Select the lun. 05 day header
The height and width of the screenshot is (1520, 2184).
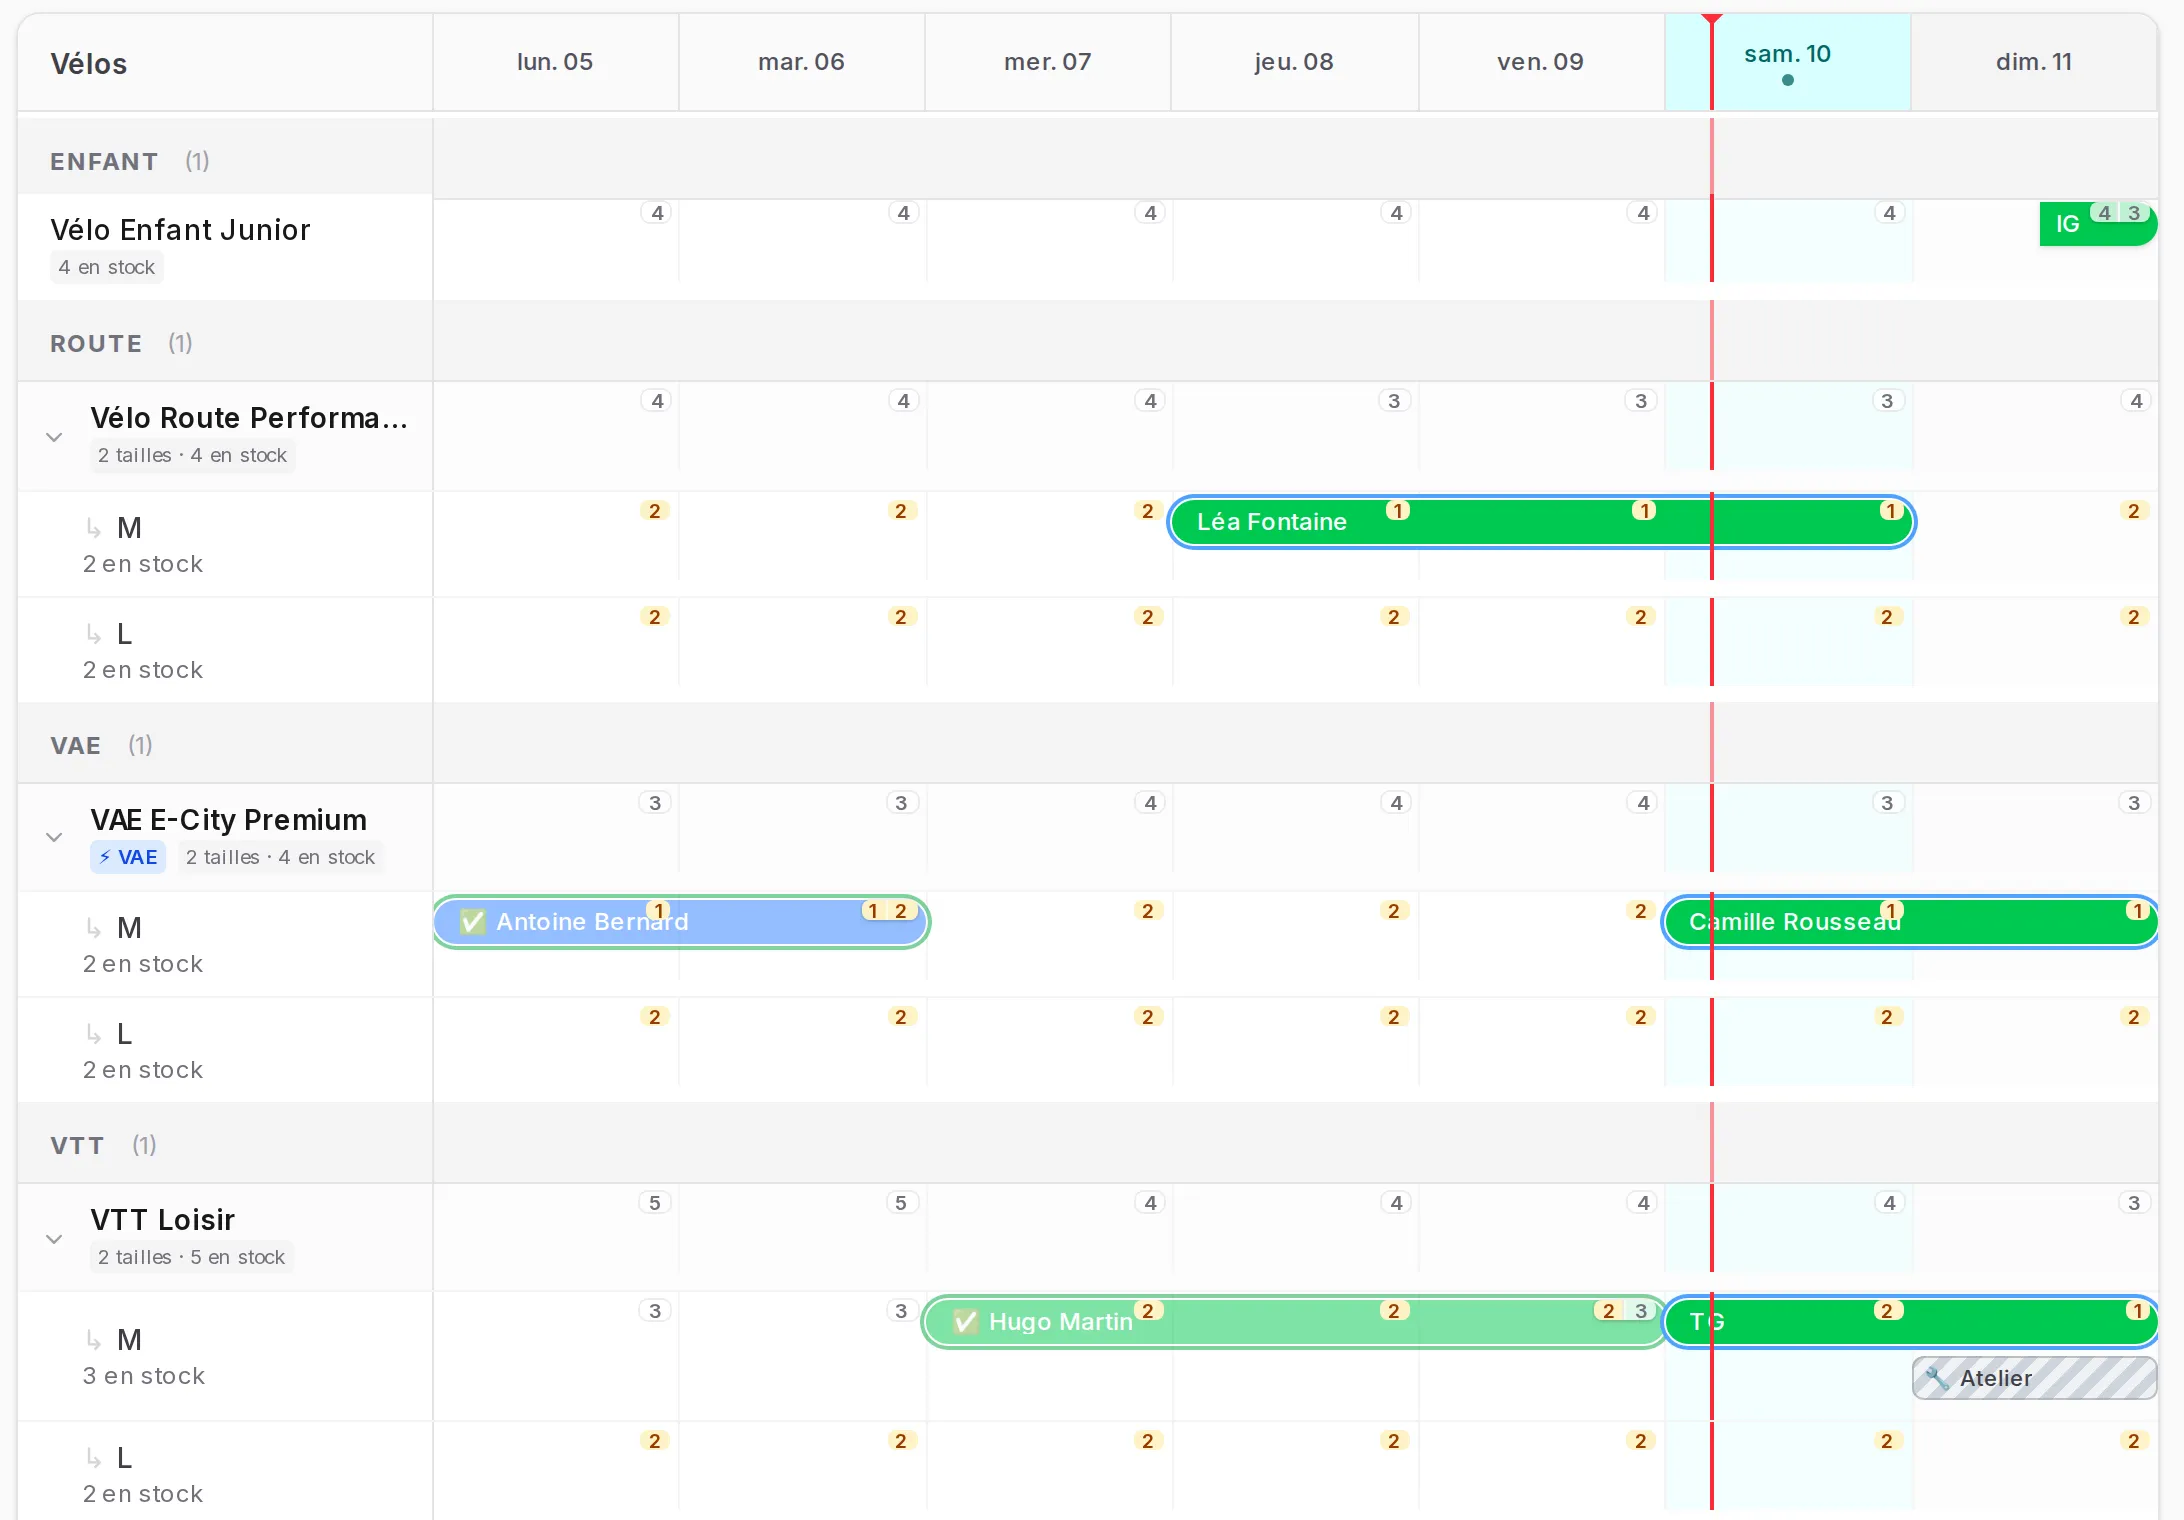[x=555, y=62]
